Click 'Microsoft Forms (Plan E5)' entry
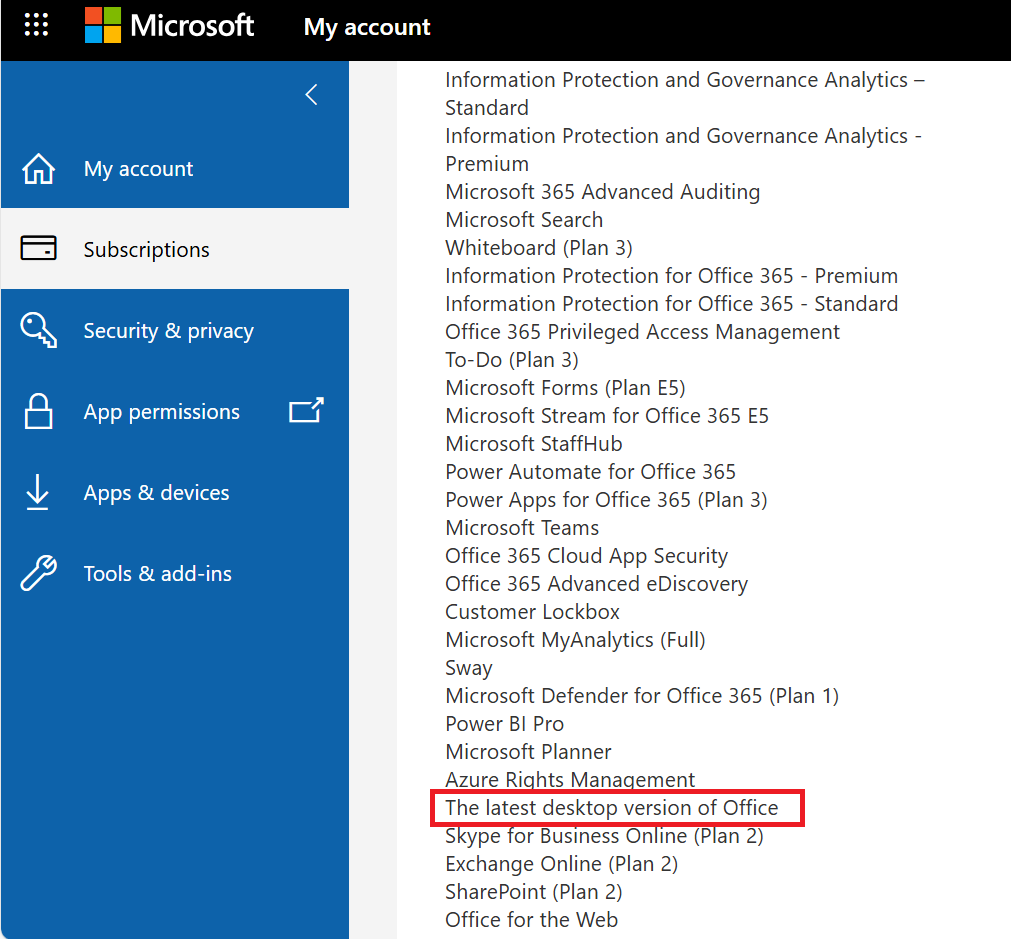The width and height of the screenshot is (1011, 939). 565,388
